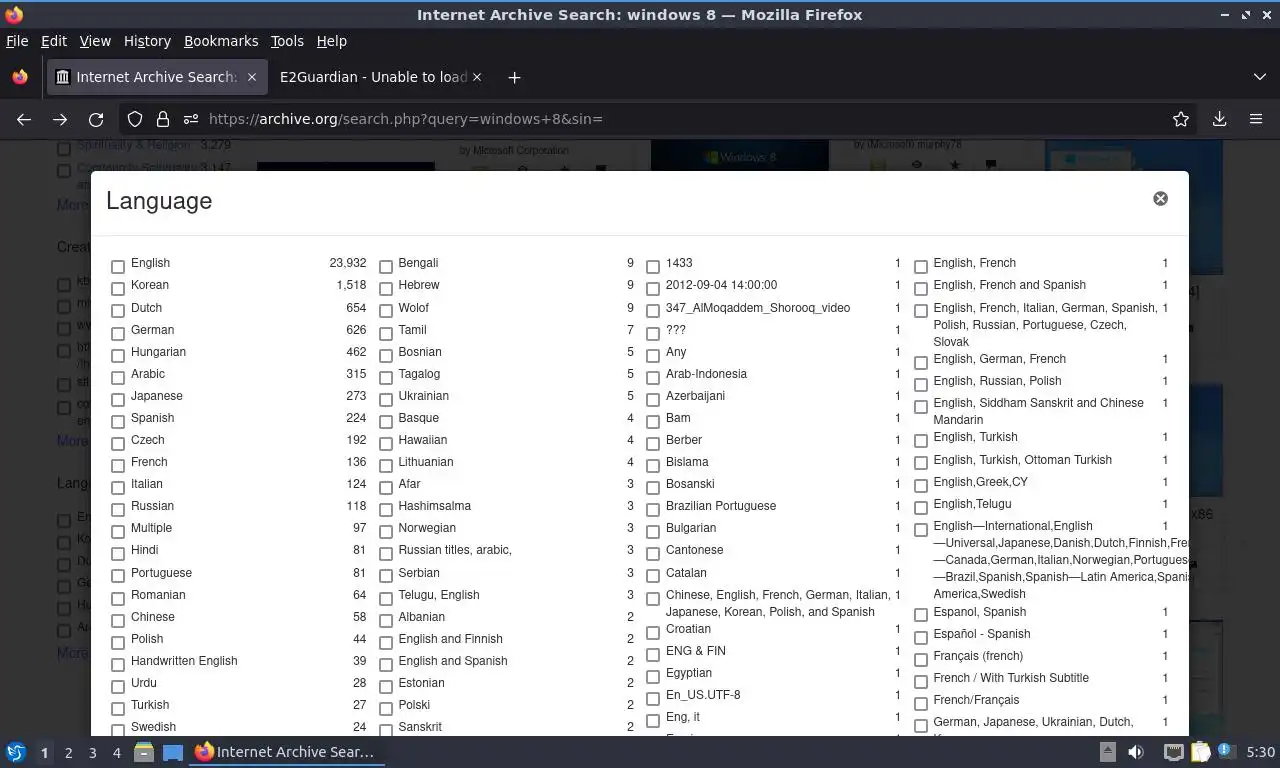Check the Bengali checkbox

coord(386,266)
